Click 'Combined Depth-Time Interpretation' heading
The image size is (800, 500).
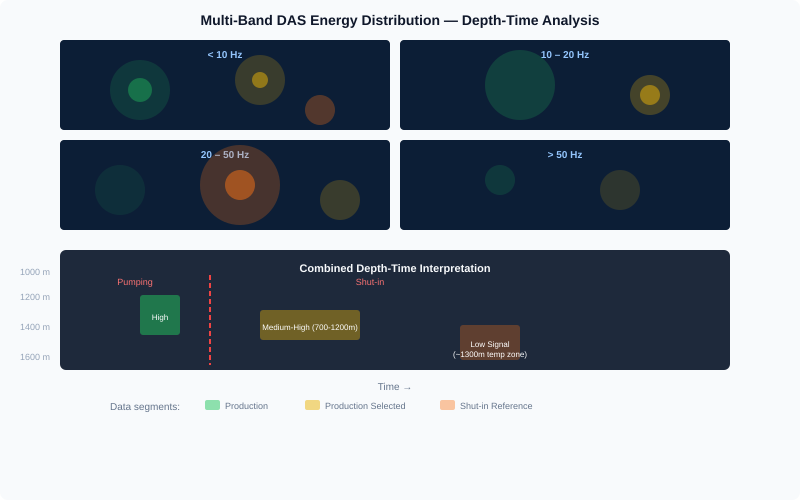pos(395,268)
